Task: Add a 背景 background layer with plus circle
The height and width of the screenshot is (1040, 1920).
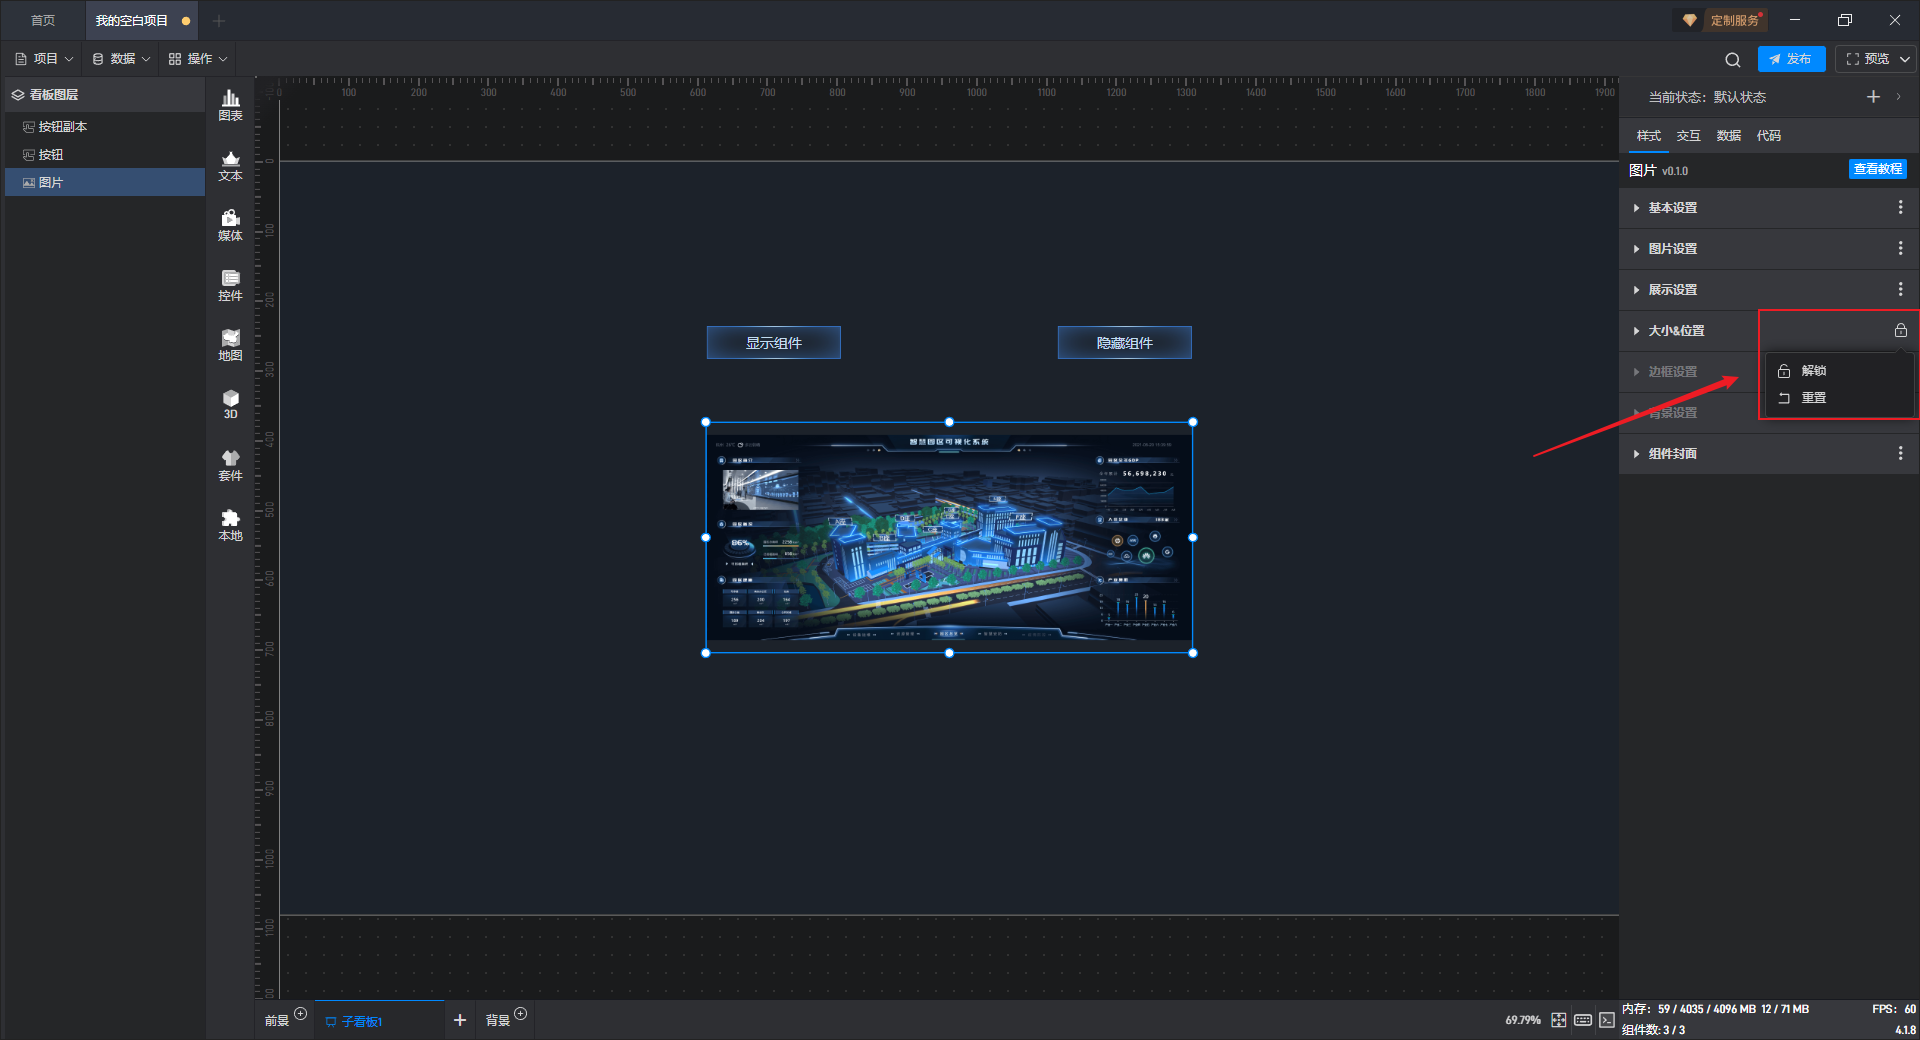Action: tap(520, 1014)
